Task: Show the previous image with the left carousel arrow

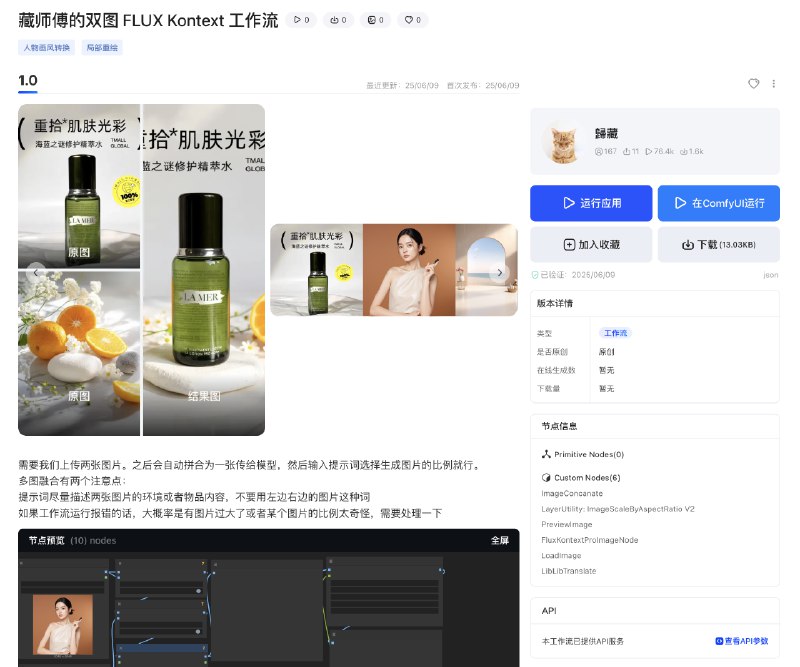Action: tap(36, 272)
